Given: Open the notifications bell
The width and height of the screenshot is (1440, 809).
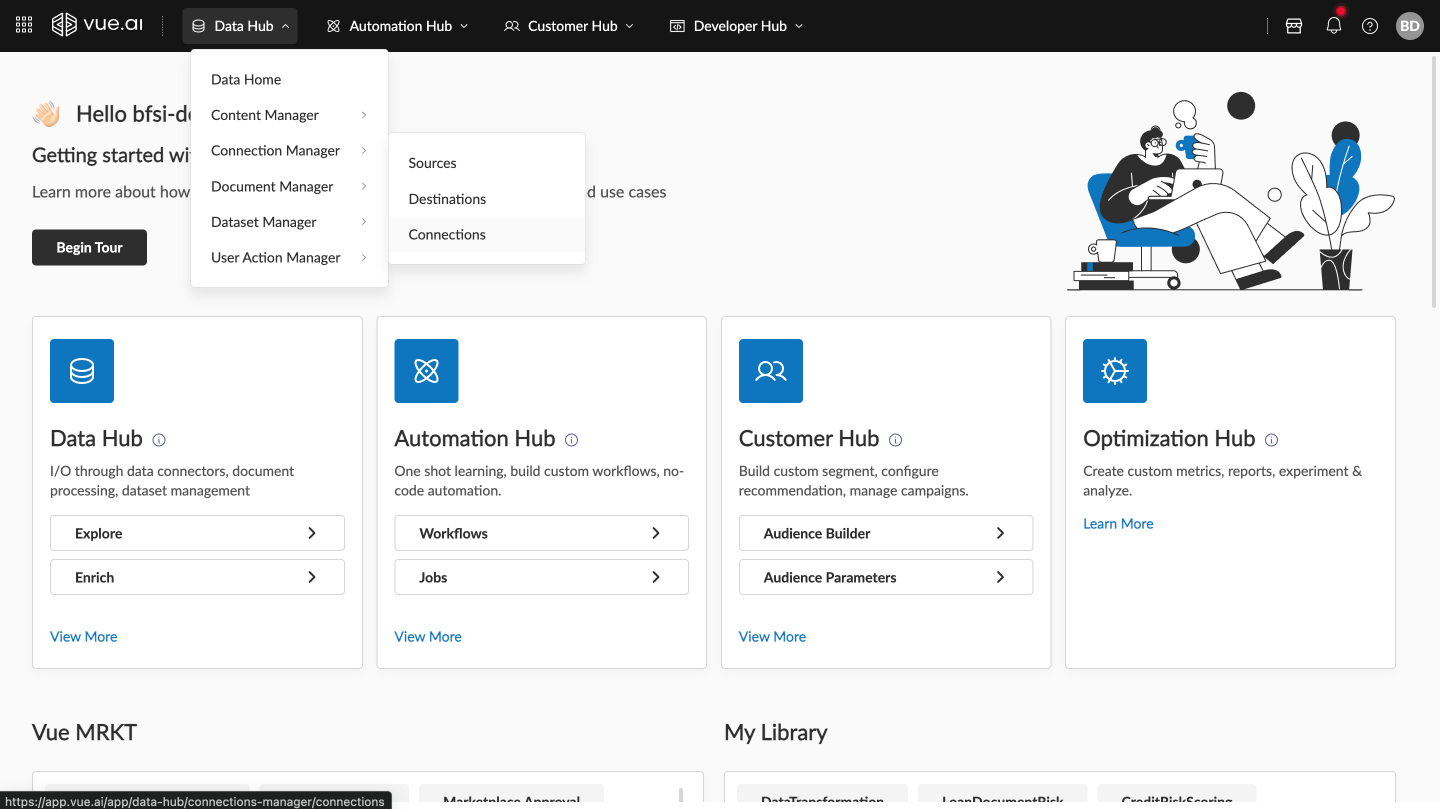Looking at the screenshot, I should point(1333,26).
